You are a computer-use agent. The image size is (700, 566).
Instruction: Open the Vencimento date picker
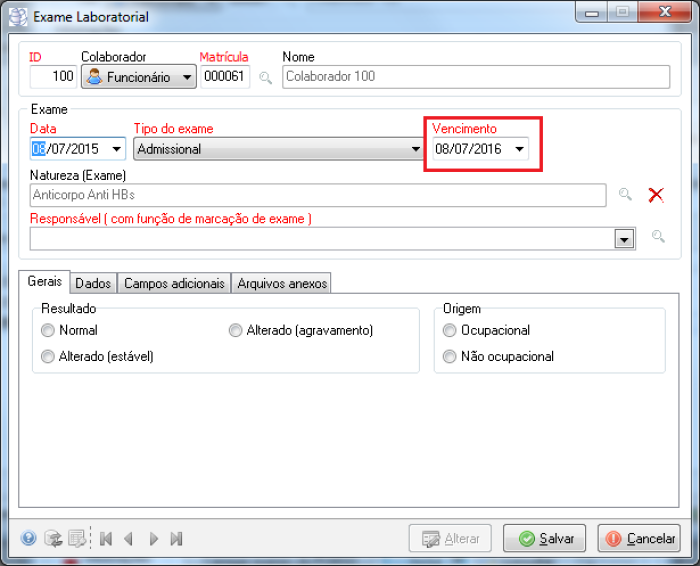pyautogui.click(x=518, y=149)
